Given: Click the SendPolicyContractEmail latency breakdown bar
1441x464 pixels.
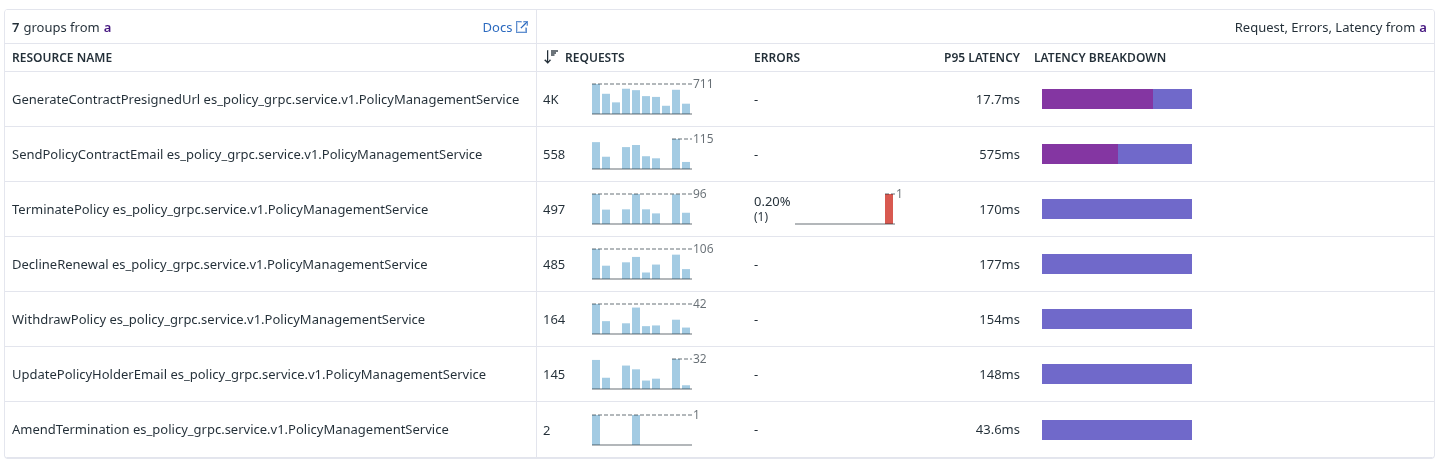Looking at the screenshot, I should click(1117, 154).
